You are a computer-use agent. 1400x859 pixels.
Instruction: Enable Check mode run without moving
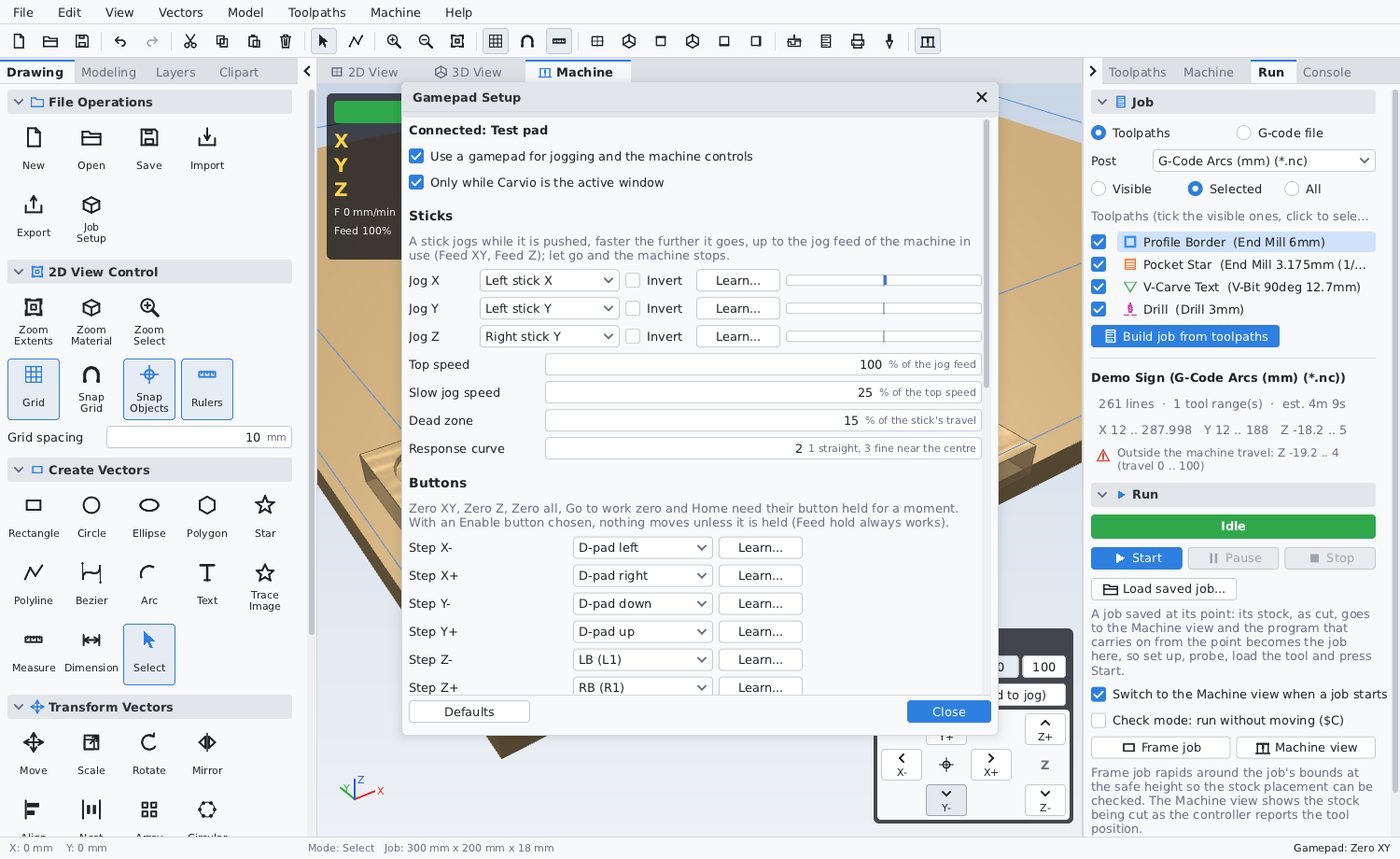point(1098,720)
